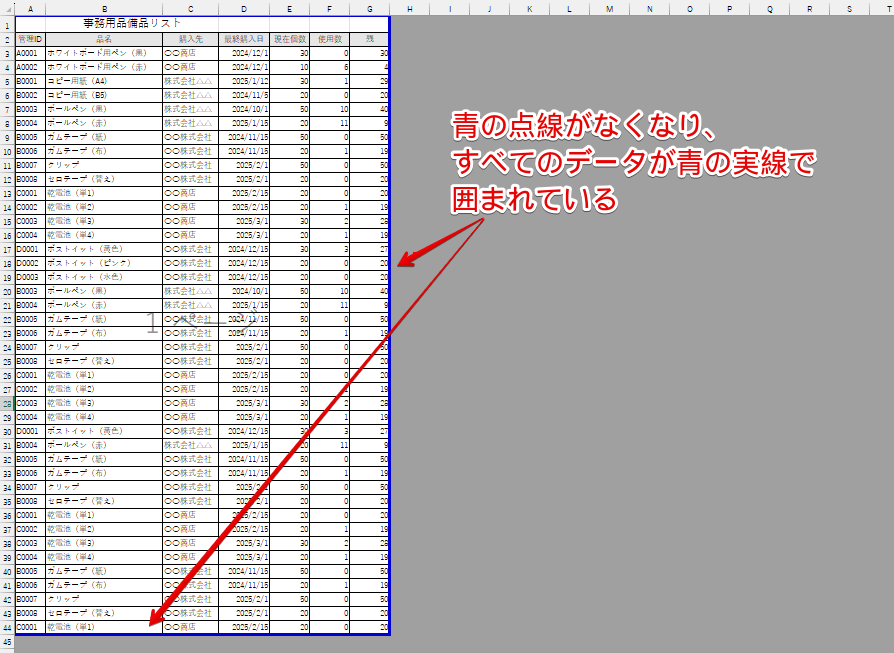Image resolution: width=894 pixels, height=653 pixels.
Task: Select column B header
Action: coord(105,8)
